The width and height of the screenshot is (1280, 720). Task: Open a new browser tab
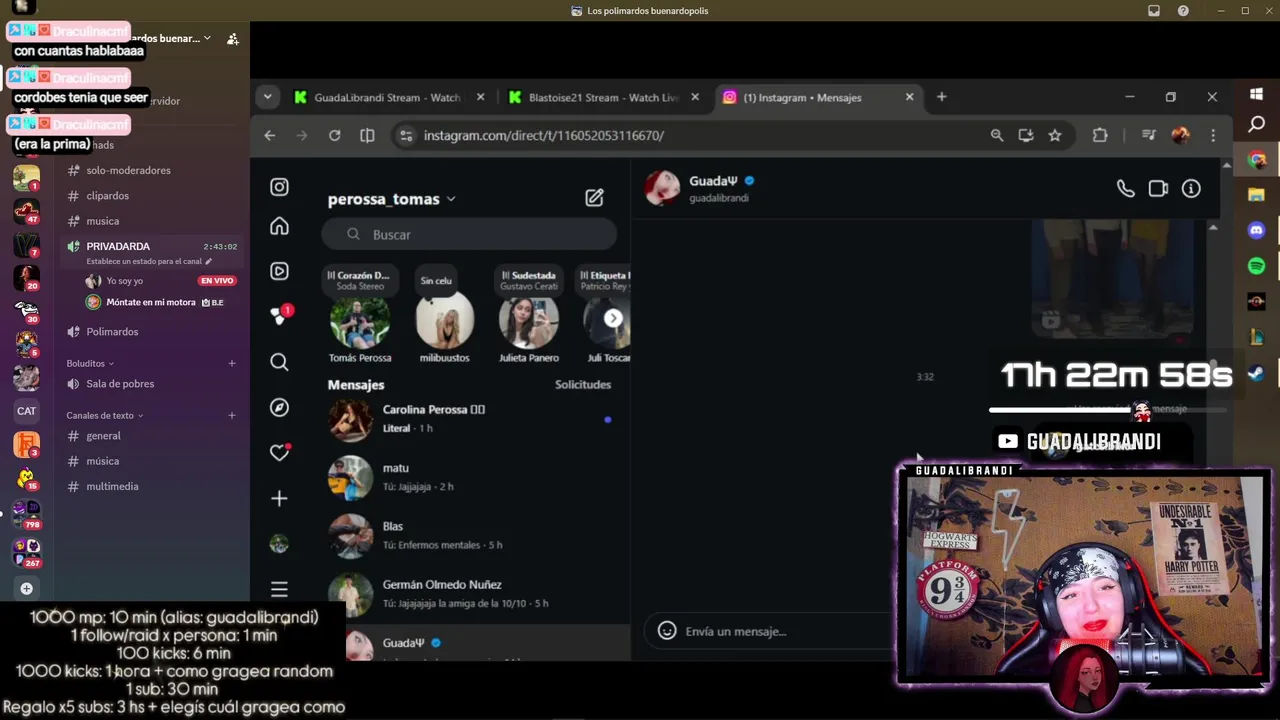point(941,97)
